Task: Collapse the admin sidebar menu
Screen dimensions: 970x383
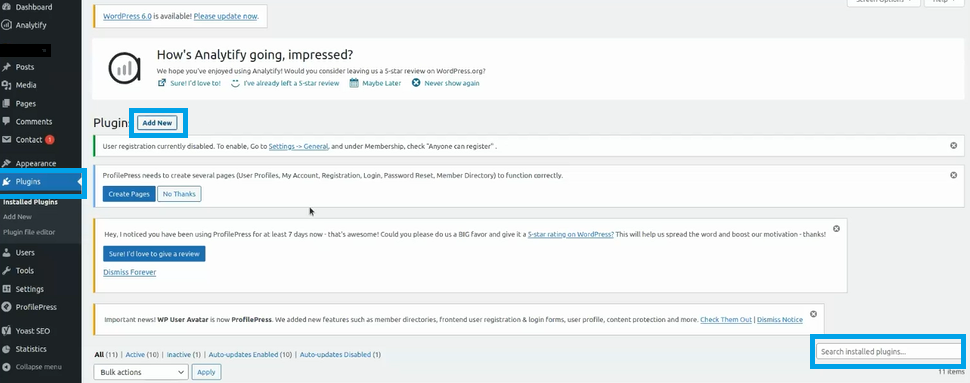Action: [38, 367]
